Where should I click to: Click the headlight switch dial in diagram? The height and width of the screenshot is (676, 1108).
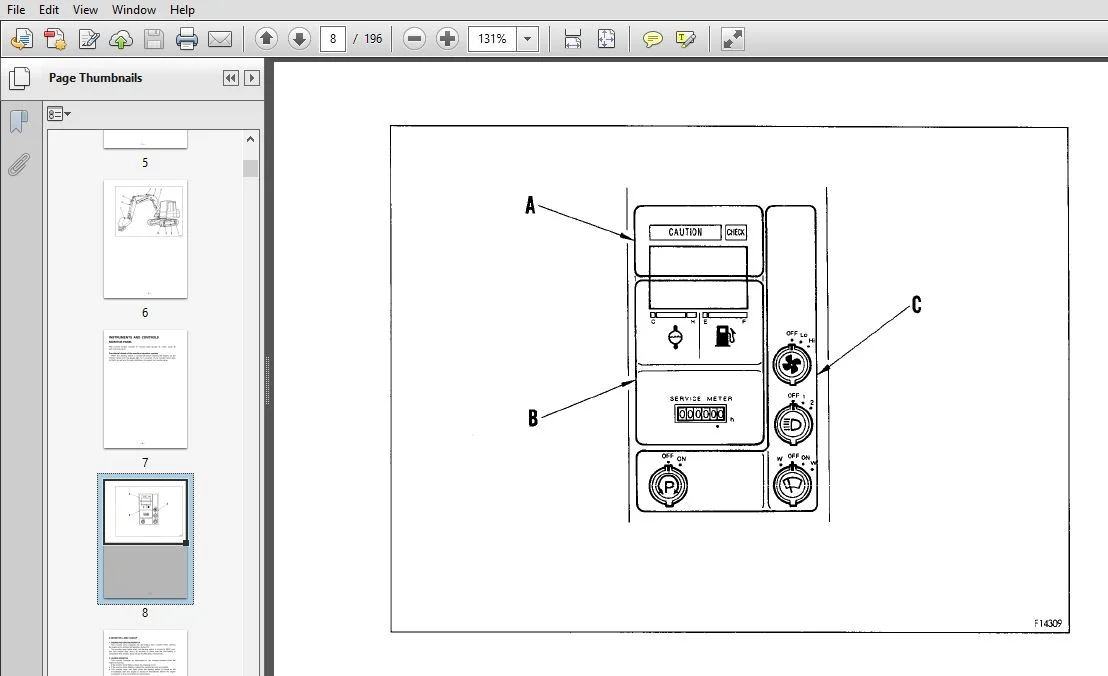(793, 425)
